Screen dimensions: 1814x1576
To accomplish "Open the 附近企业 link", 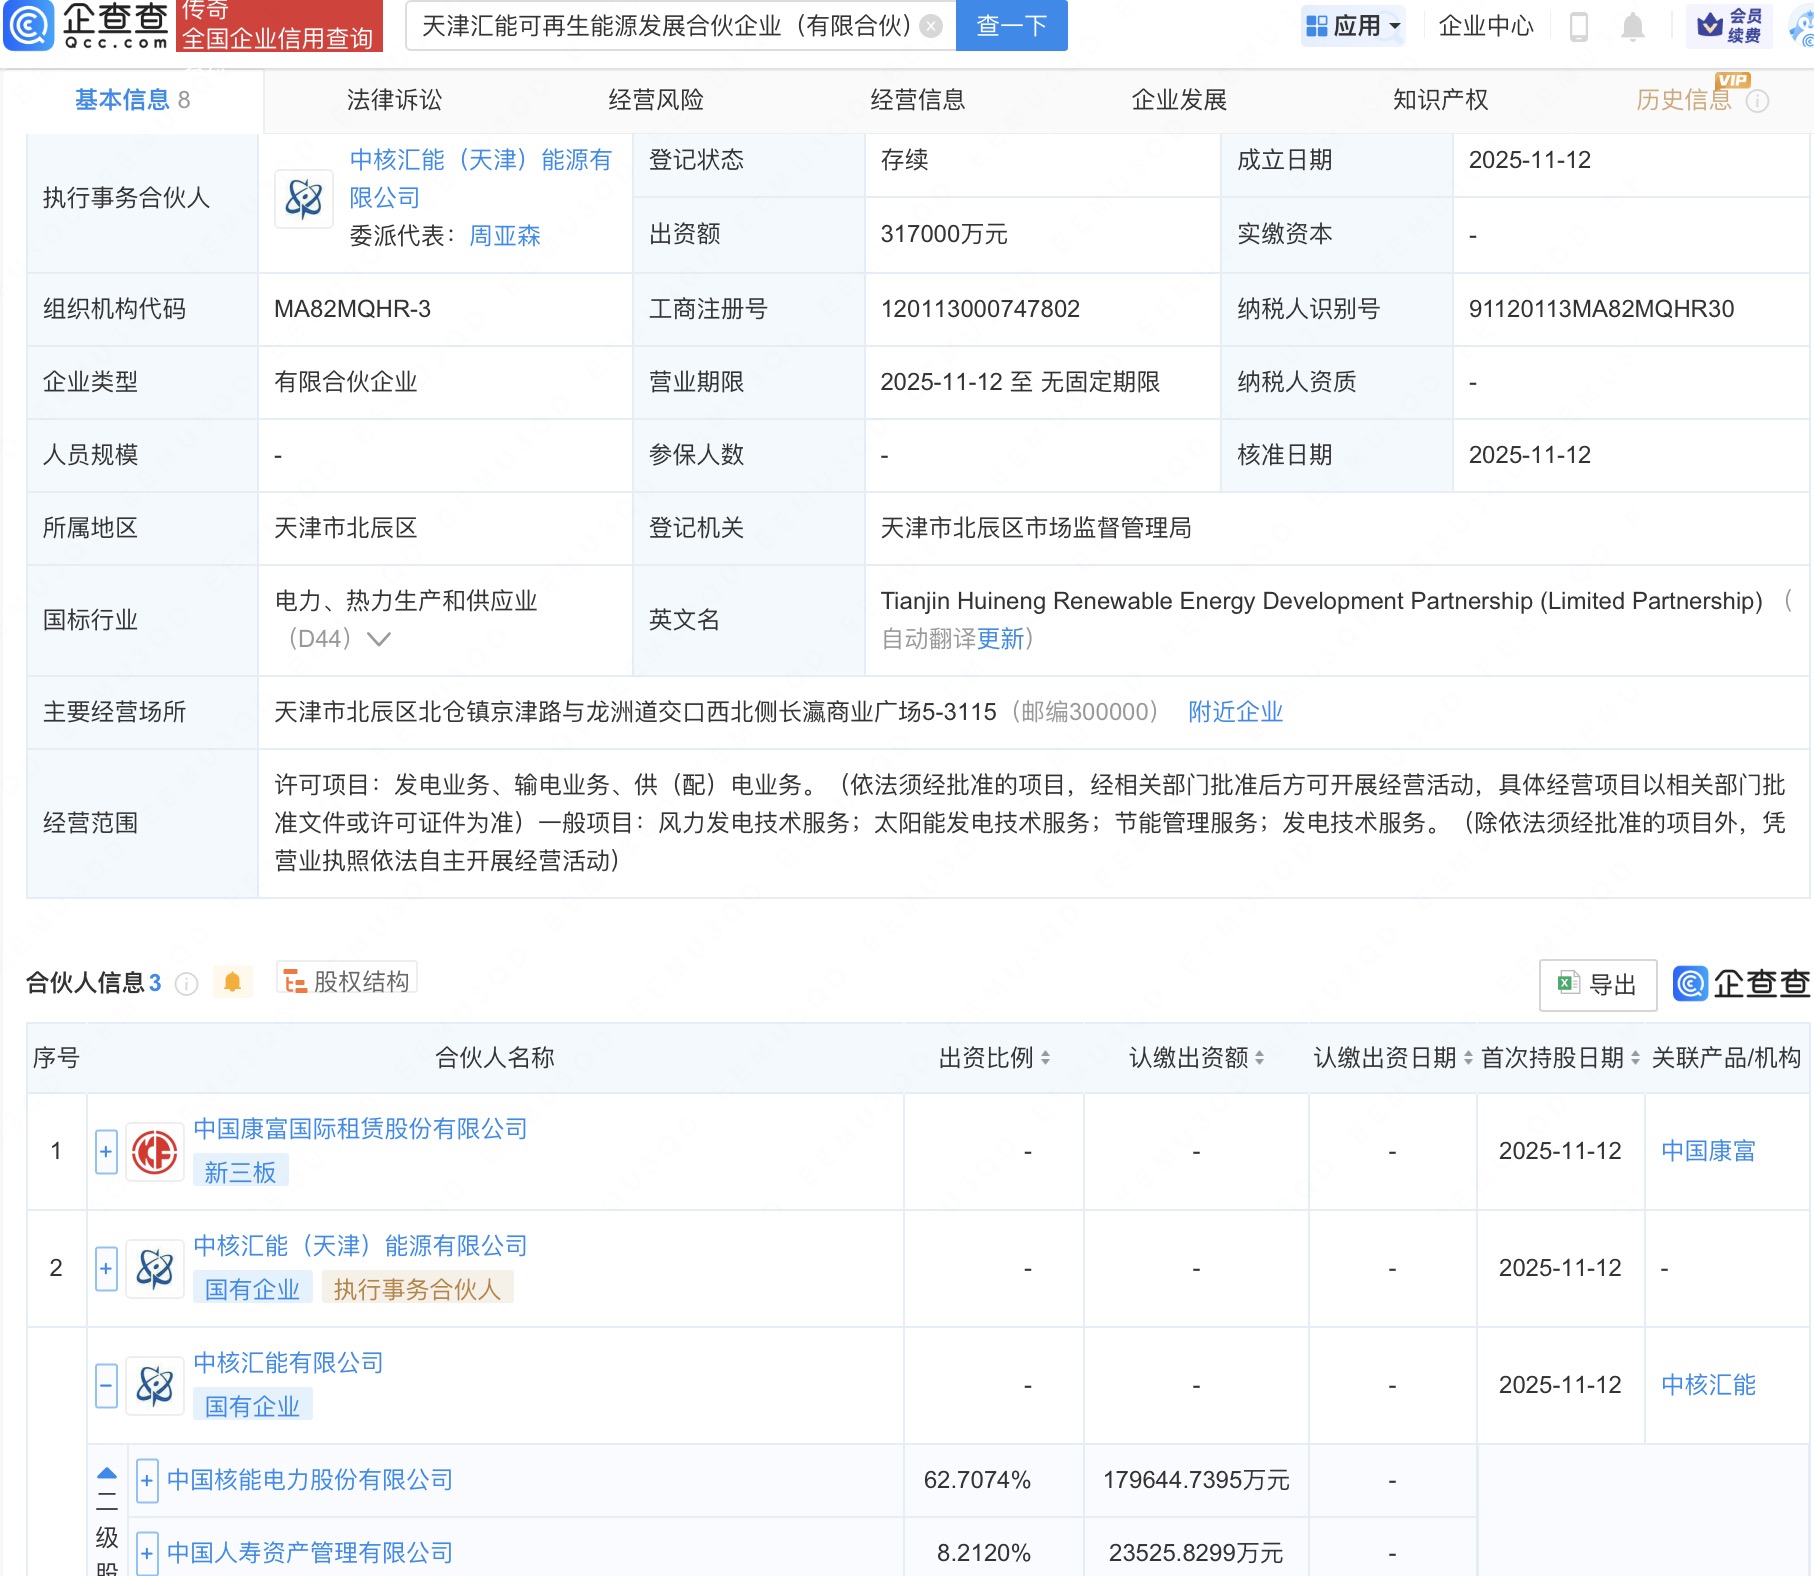I will click(x=1235, y=712).
